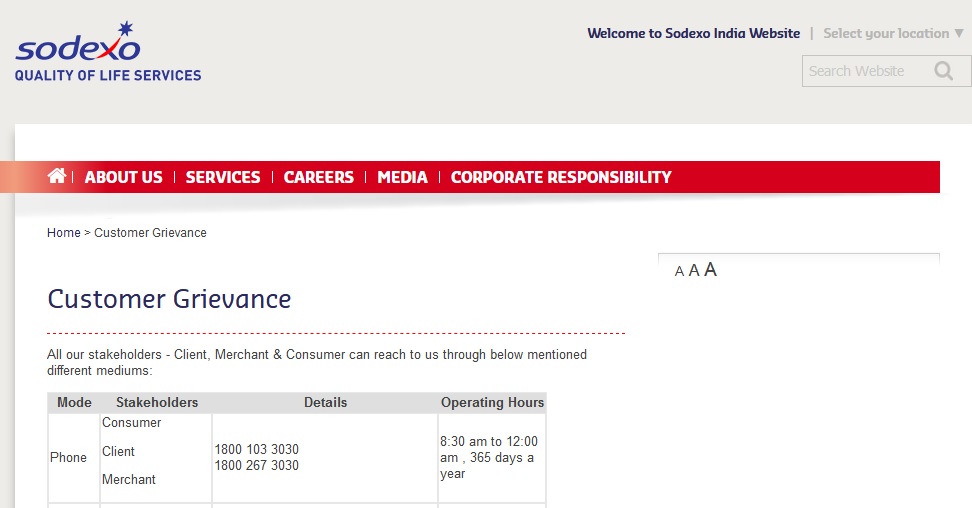Click the Welcome to Sodexo India Website text

[694, 33]
